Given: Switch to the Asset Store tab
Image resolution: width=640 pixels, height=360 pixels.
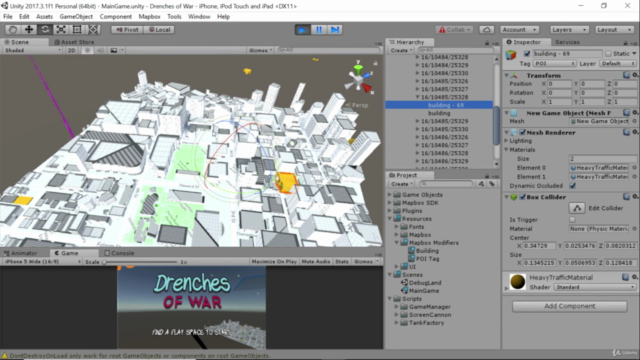Looking at the screenshot, I should pyautogui.click(x=74, y=42).
